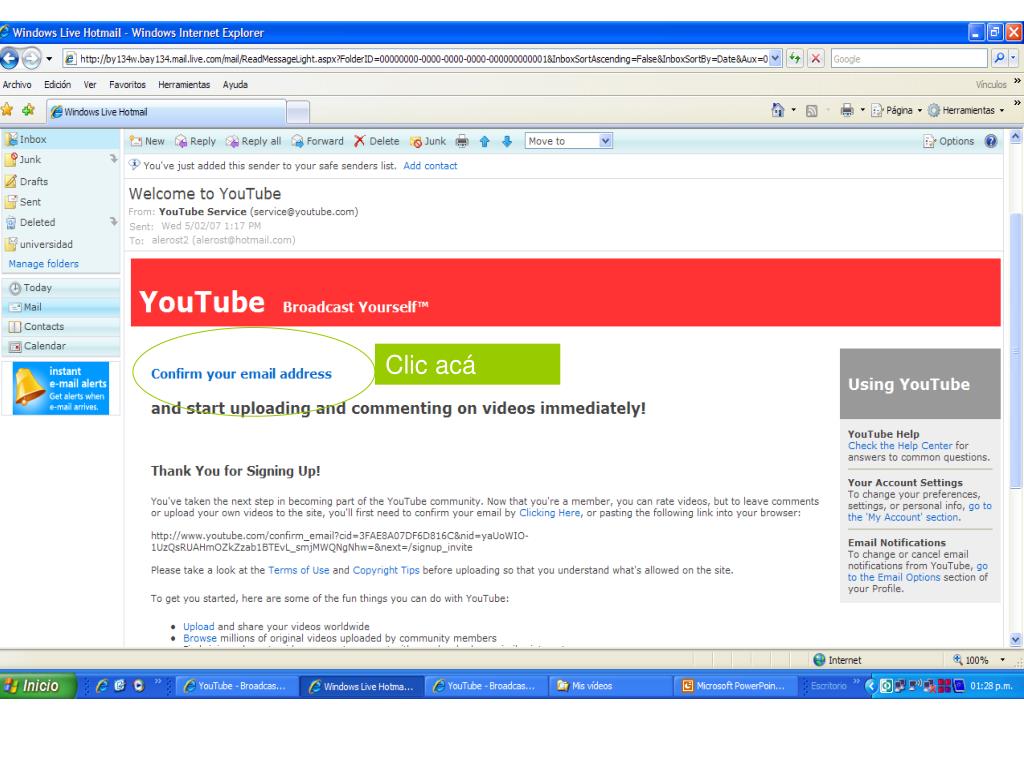Open the Ver menu
This screenshot has width=1024, height=768.
click(x=90, y=85)
